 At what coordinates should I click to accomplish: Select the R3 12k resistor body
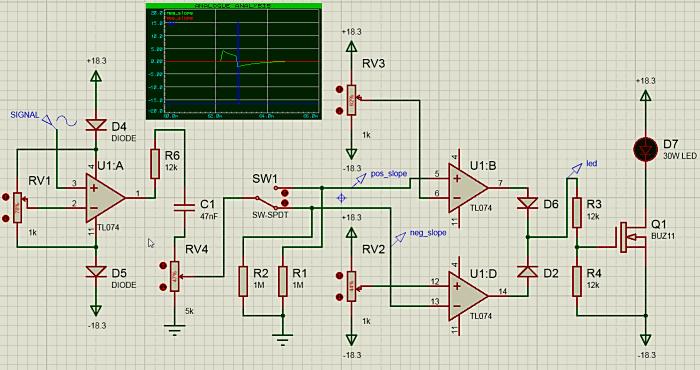[577, 212]
